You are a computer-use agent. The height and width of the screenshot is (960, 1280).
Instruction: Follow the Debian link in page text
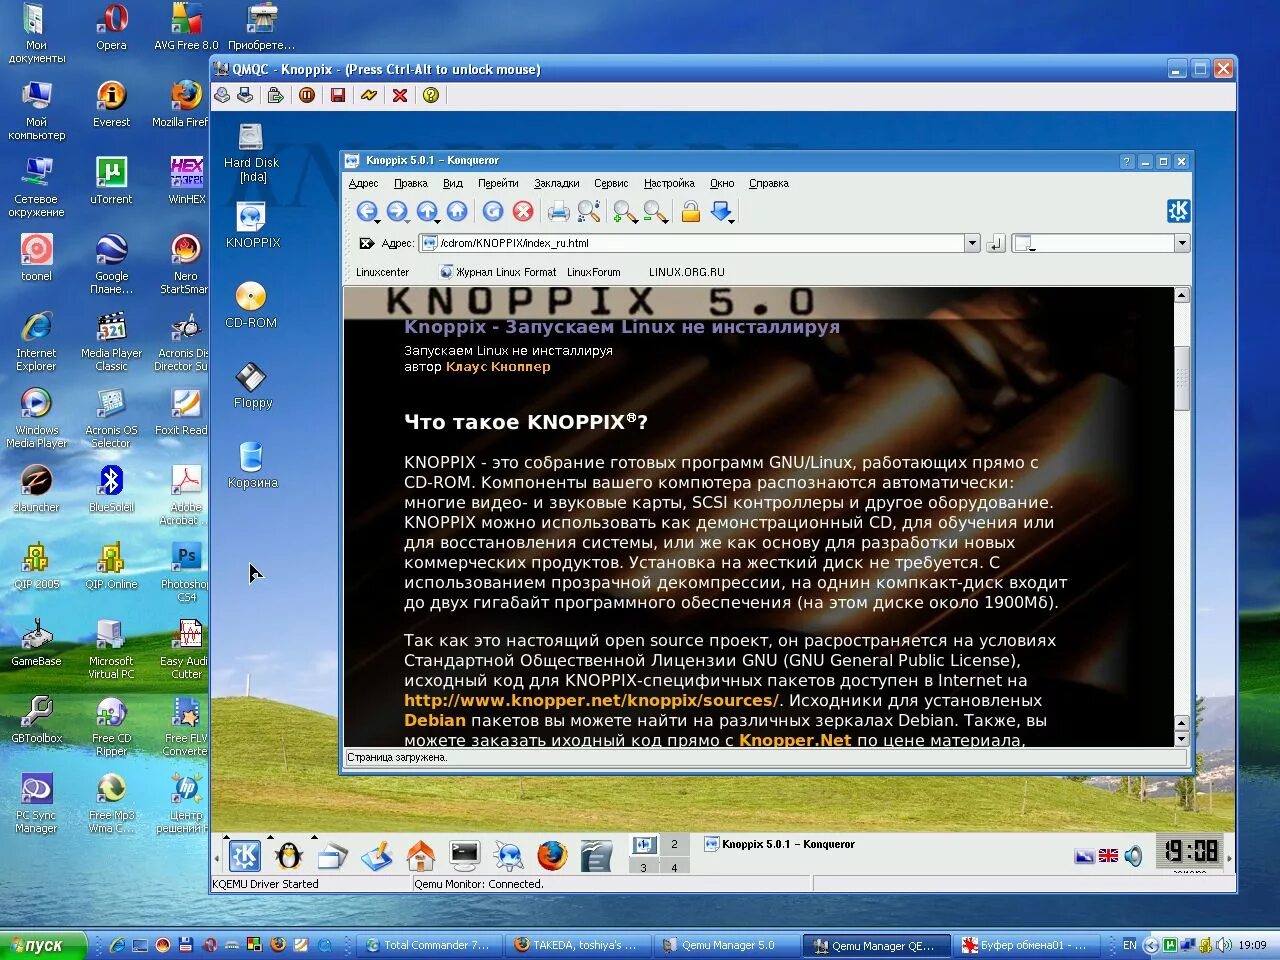[x=435, y=721]
